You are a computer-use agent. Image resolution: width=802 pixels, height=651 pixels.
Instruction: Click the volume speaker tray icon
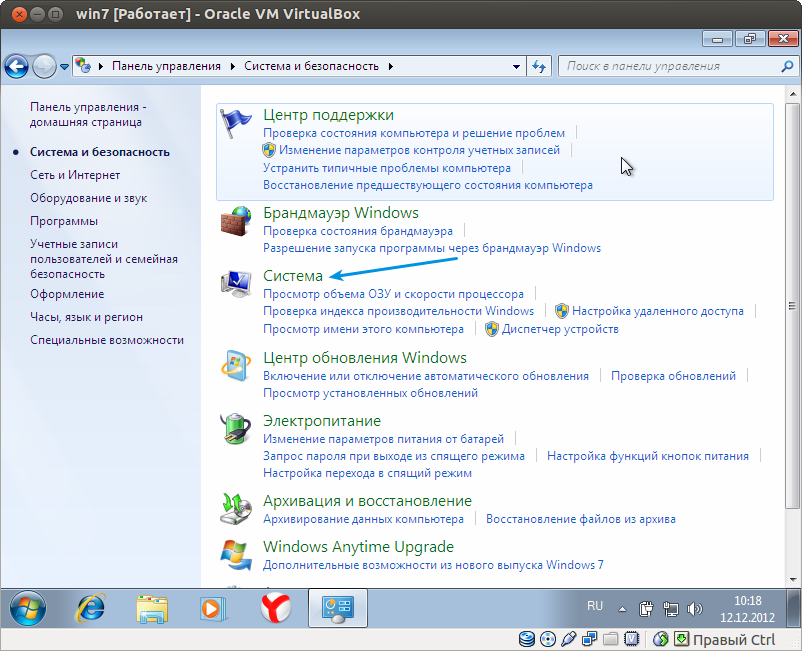pos(695,609)
